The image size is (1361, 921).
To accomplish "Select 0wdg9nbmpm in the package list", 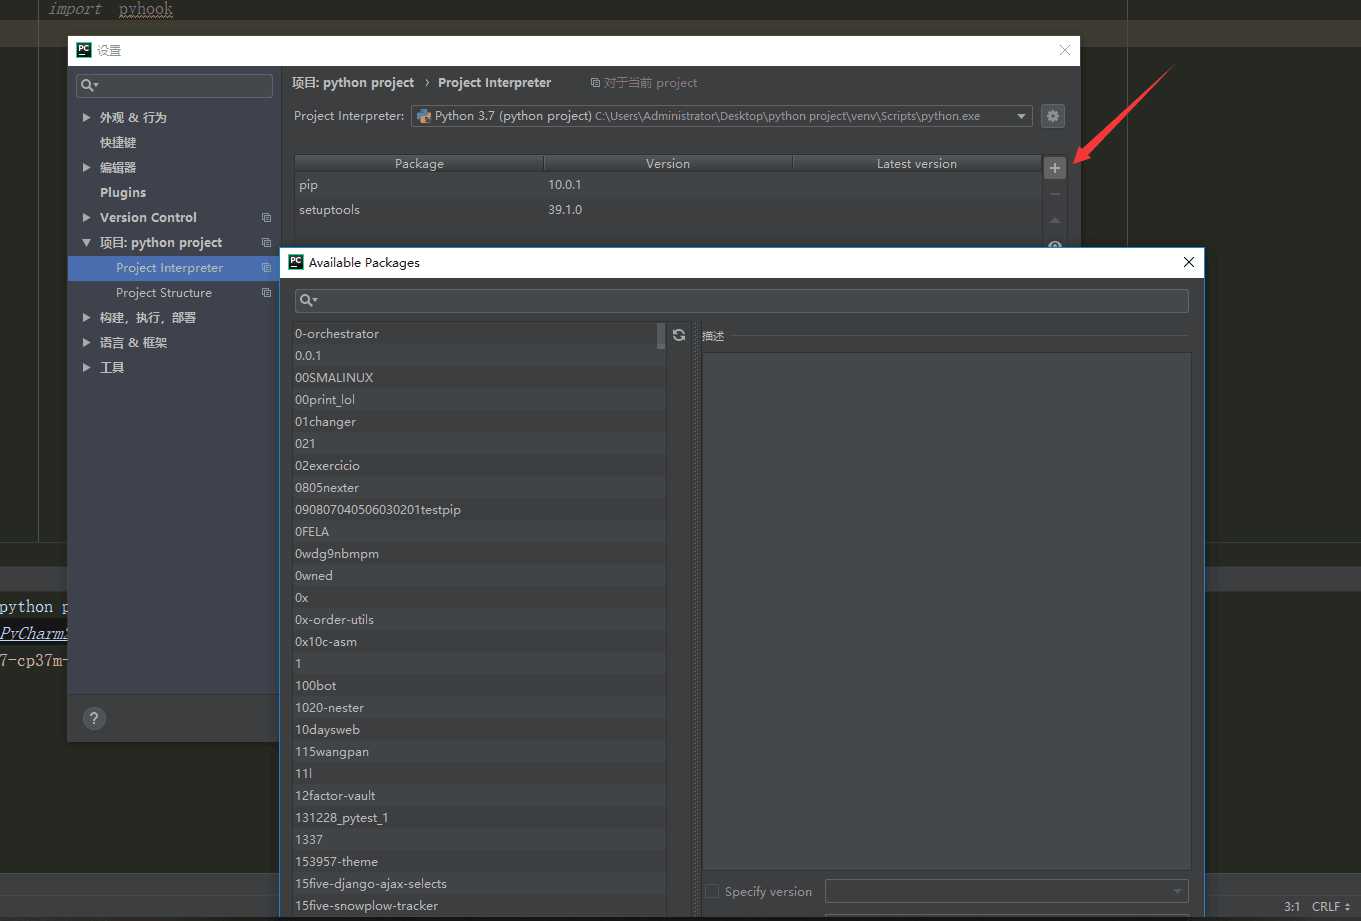I will [x=480, y=554].
